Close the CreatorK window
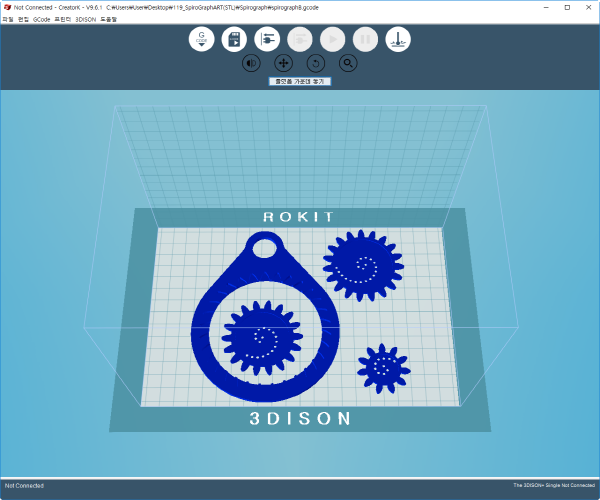This screenshot has width=600, height=500. coord(589,7)
